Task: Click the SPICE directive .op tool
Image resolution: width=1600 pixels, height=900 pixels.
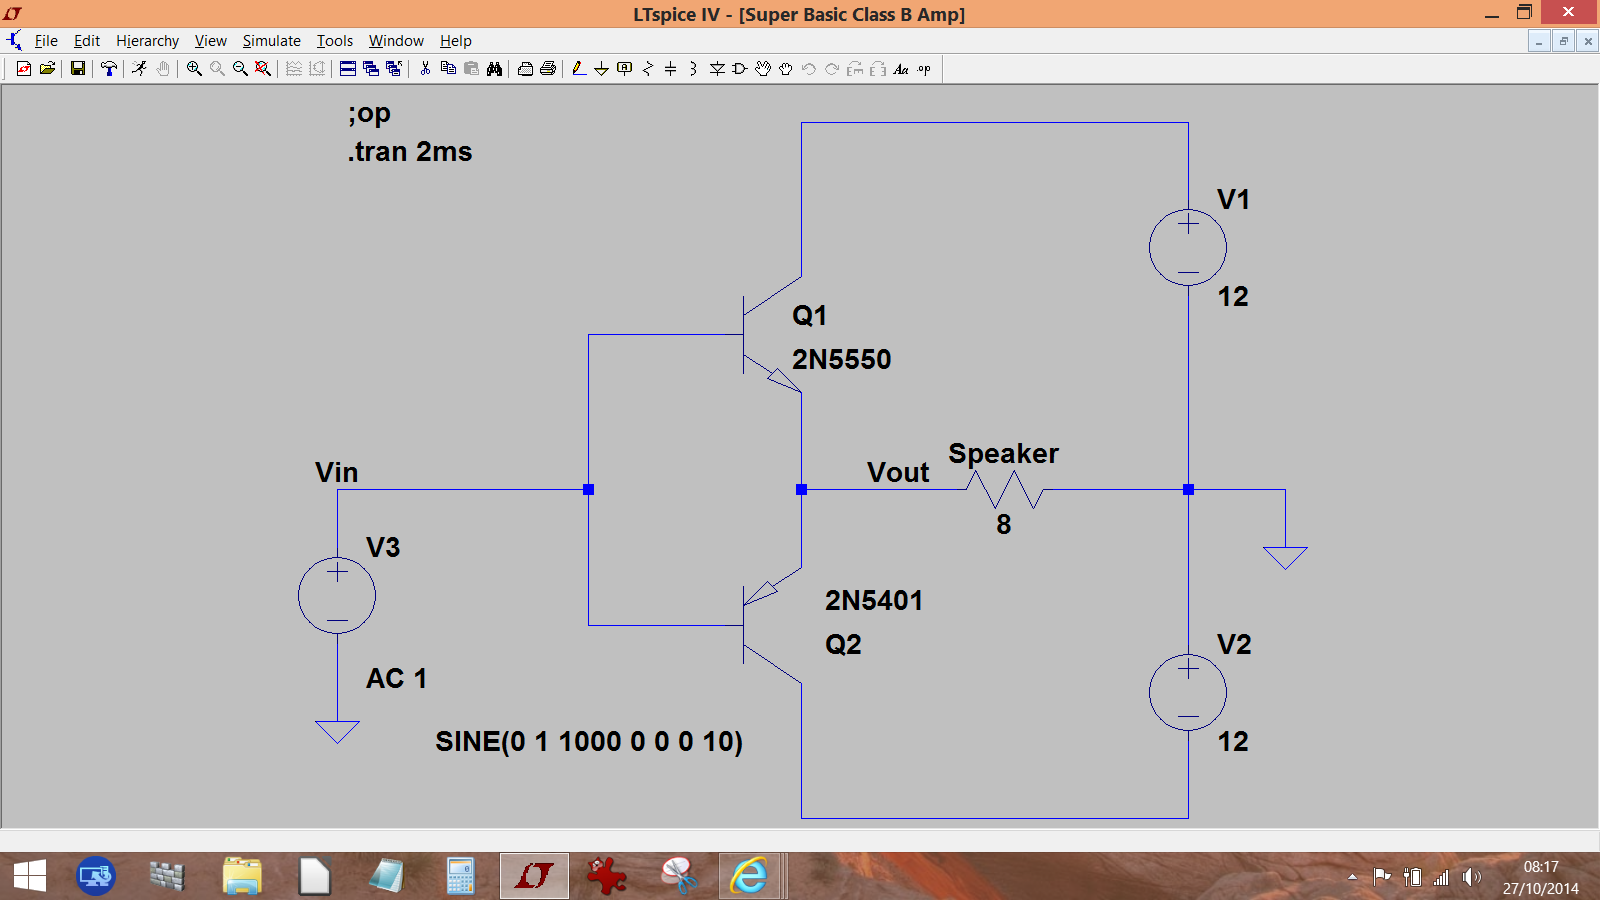Action: (924, 69)
